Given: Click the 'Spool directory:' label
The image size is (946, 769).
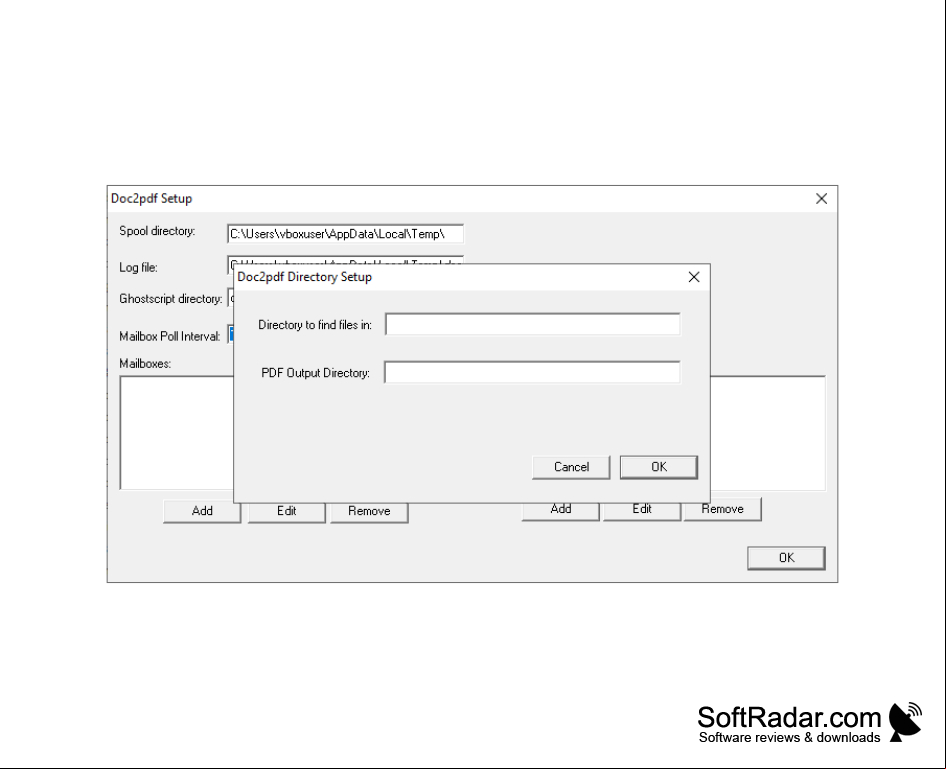Looking at the screenshot, I should click(x=157, y=231).
